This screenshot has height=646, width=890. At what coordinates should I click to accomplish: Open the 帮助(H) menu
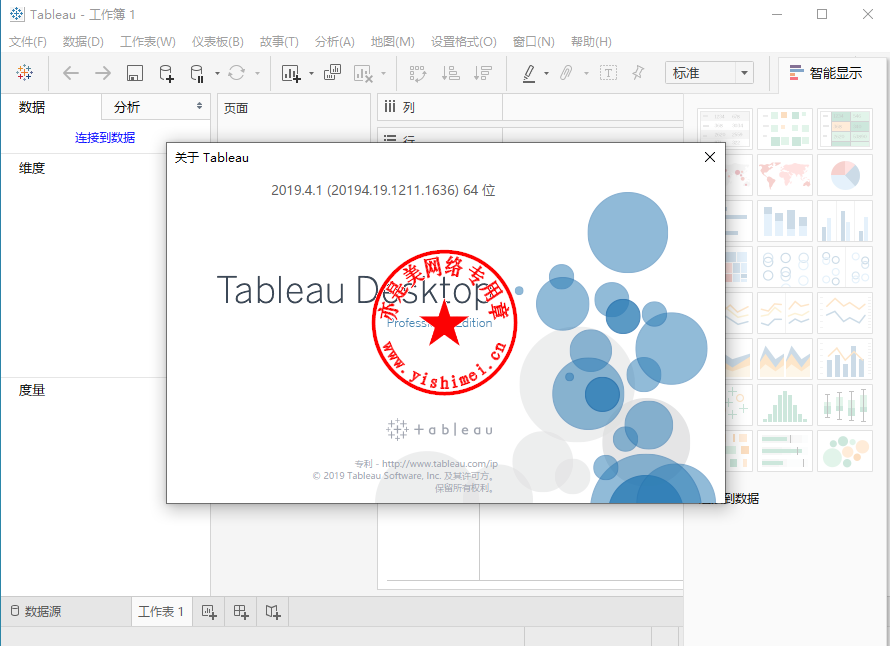tap(591, 41)
